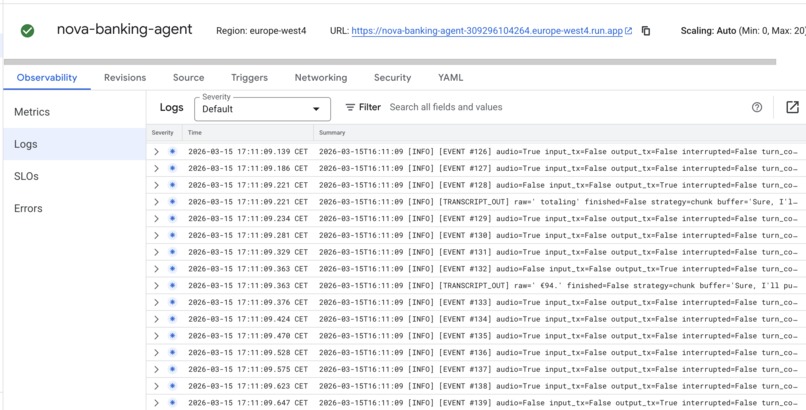Switch to the YAML tab
The width and height of the screenshot is (806, 410).
coord(450,78)
